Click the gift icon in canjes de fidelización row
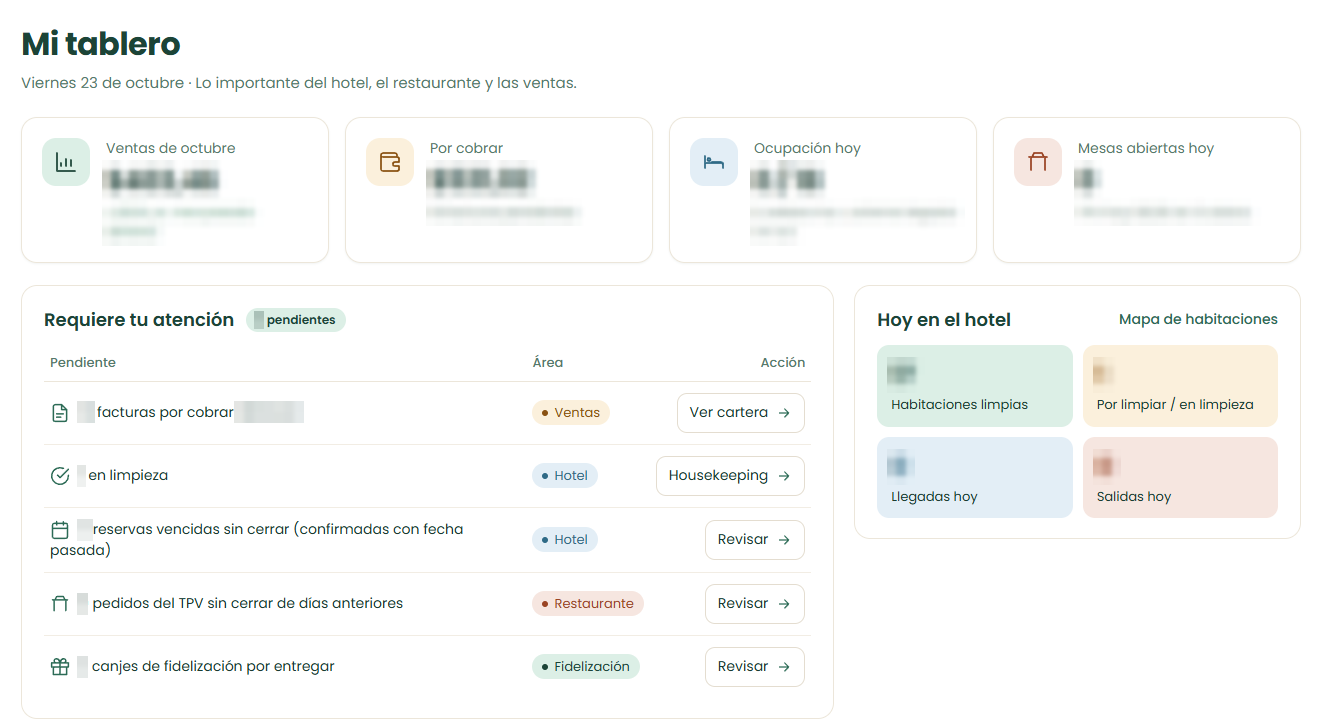 click(60, 667)
